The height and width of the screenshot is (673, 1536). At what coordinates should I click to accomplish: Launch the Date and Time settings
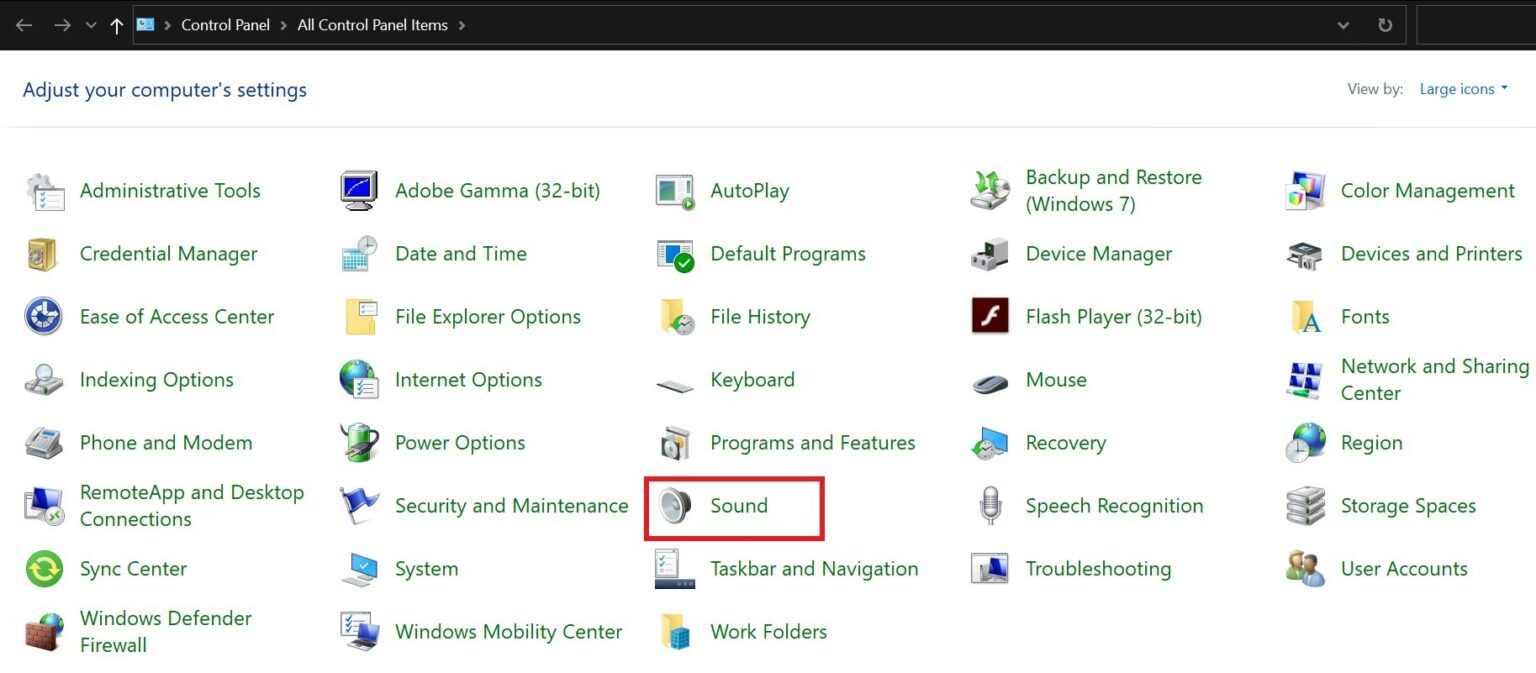click(x=460, y=254)
